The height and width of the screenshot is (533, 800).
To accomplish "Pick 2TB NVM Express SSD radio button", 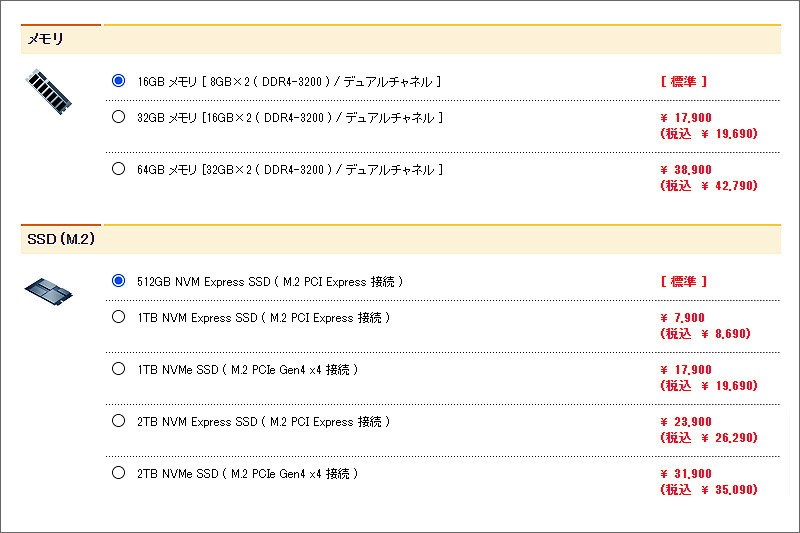I will [x=118, y=421].
